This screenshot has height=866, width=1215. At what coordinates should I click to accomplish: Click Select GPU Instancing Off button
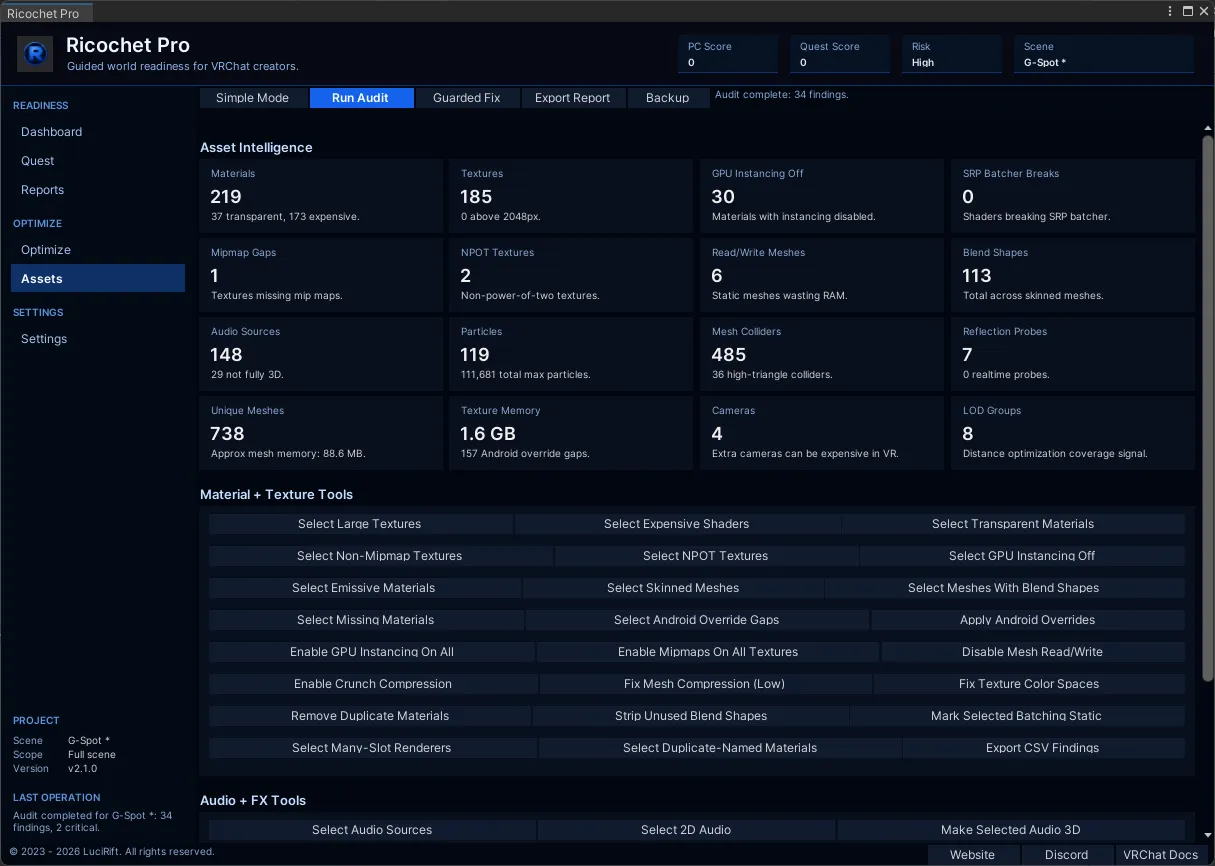point(1022,556)
